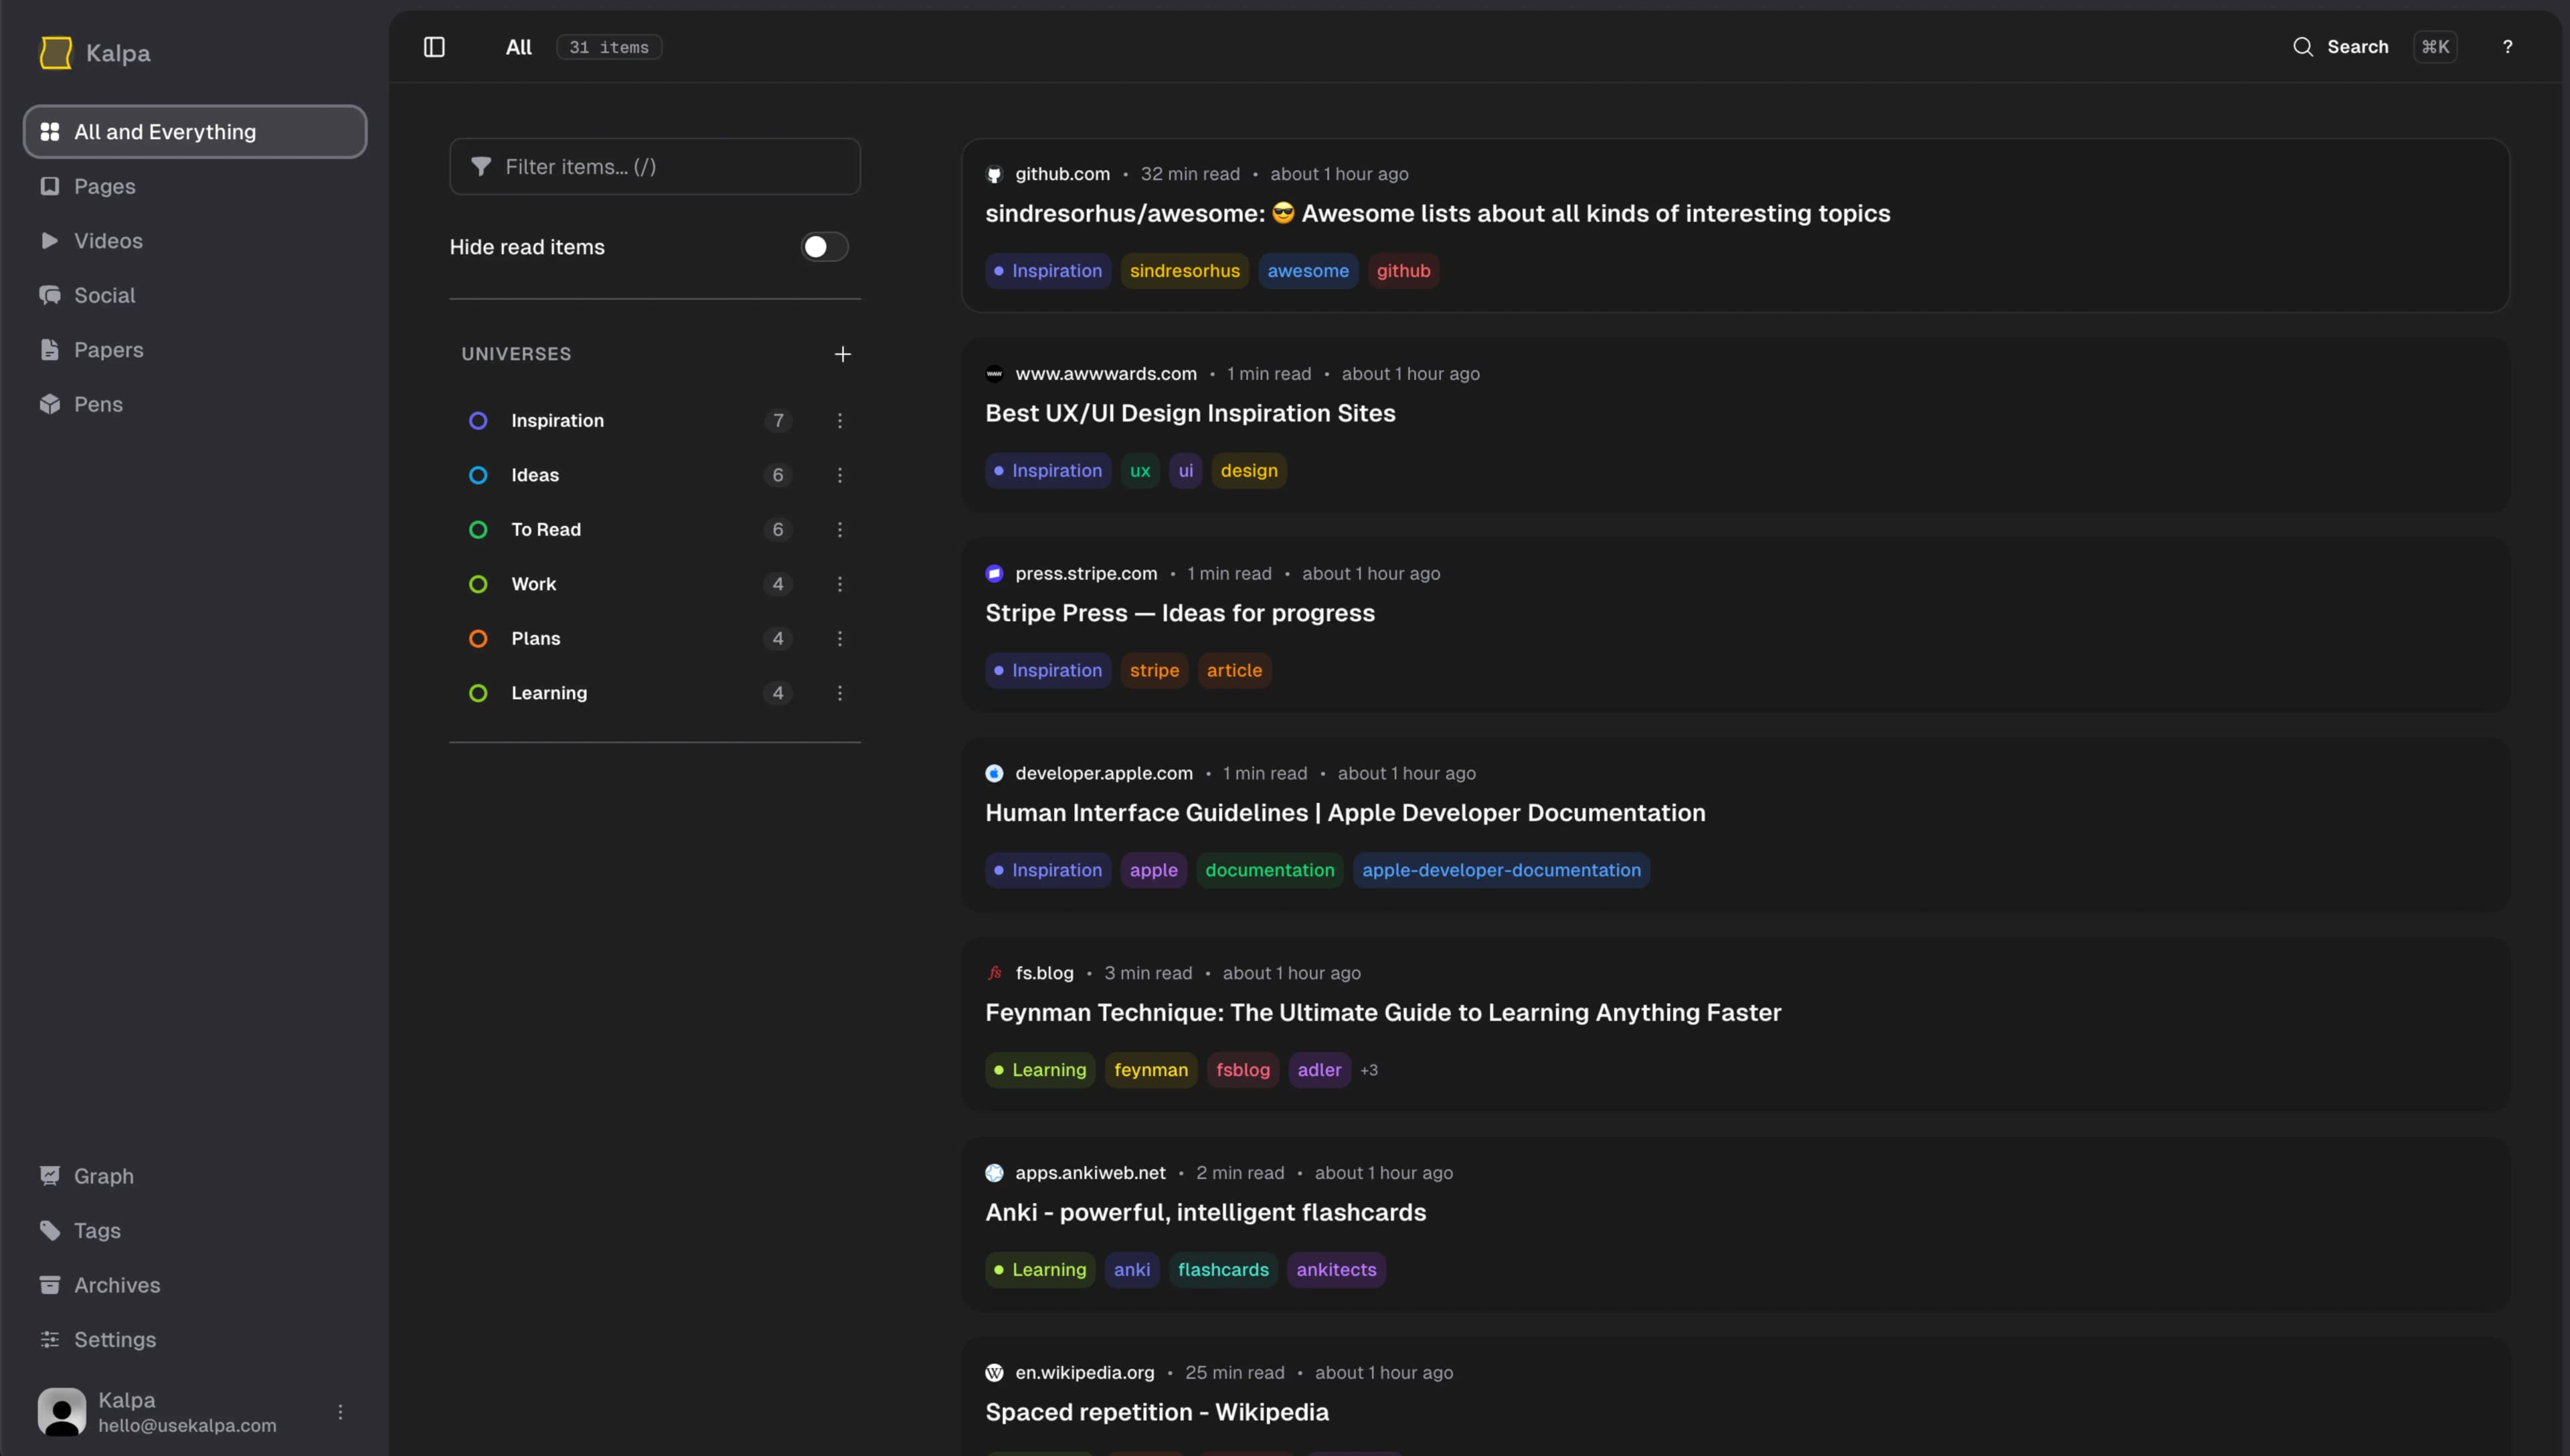This screenshot has width=2570, height=1456.
Task: Open the Stripe Press article title
Action: tap(1179, 613)
